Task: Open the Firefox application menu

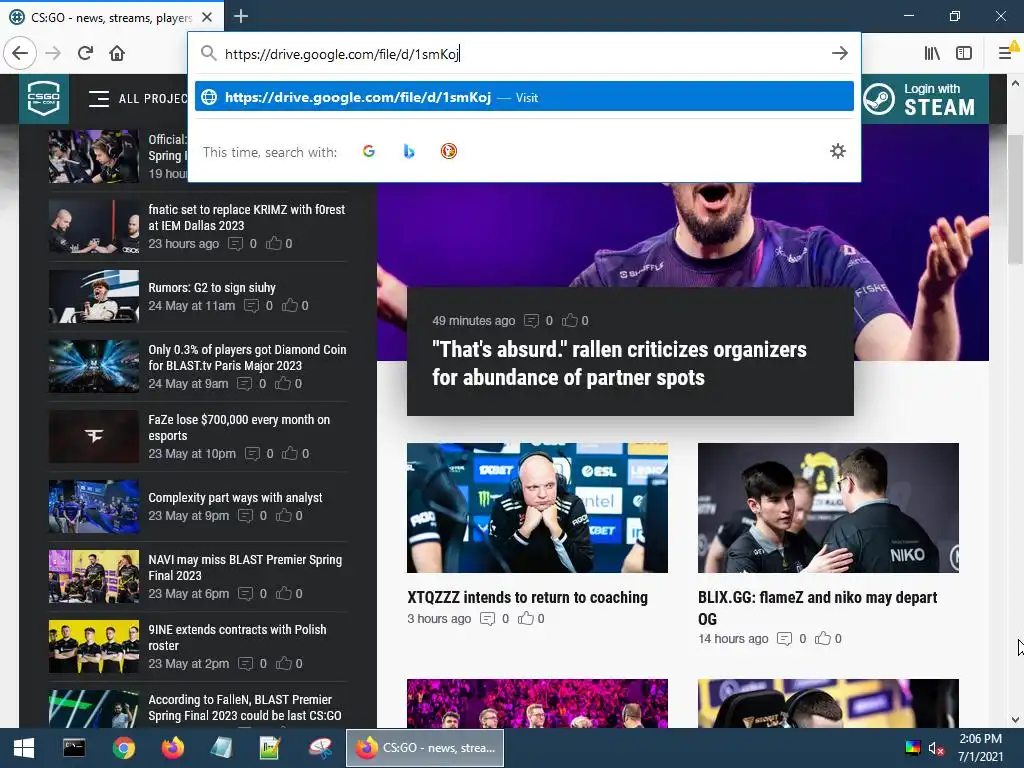Action: click(x=1006, y=53)
